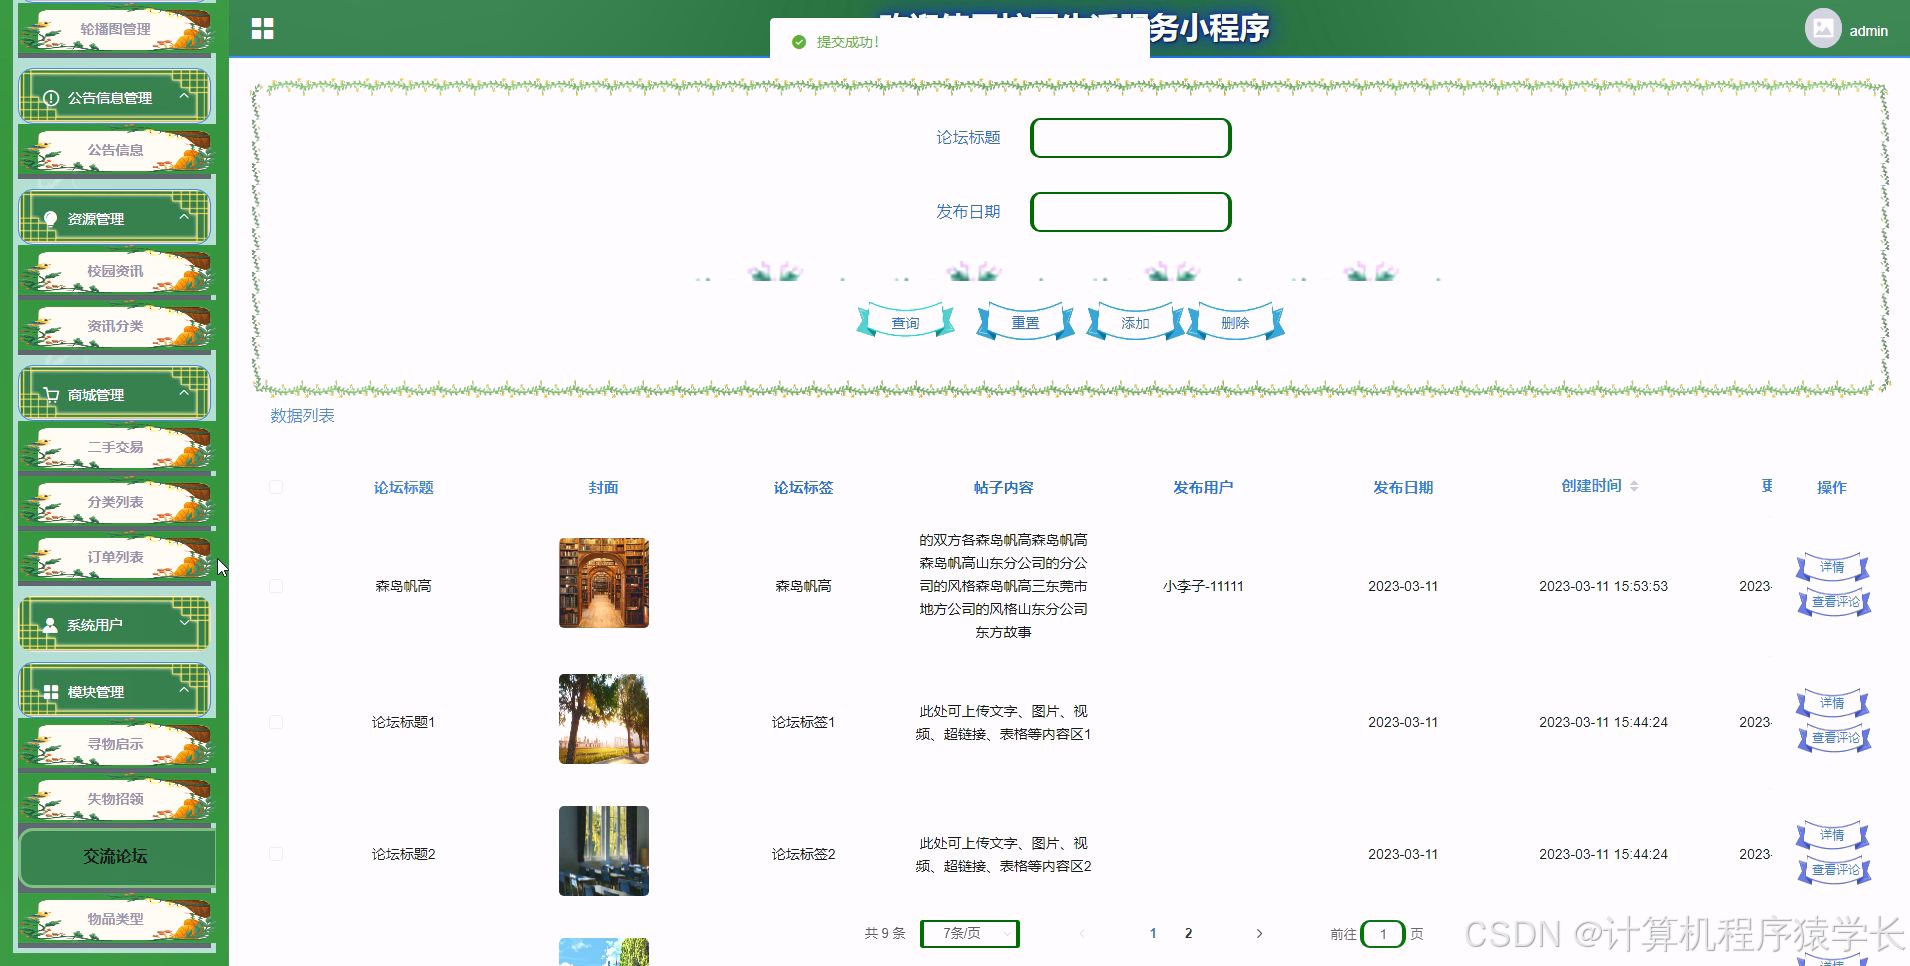Expand the 系统用户 menu arrow
The width and height of the screenshot is (1910, 966).
pos(184,623)
